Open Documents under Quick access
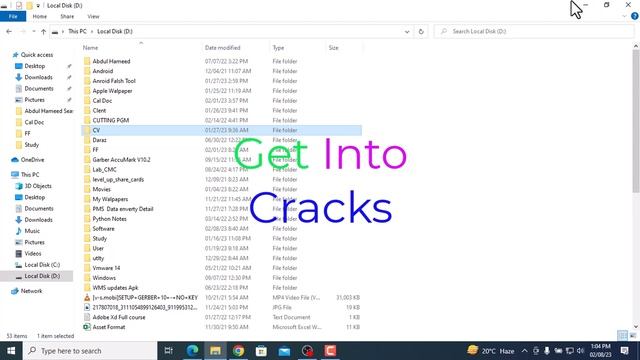The image size is (640, 360). pos(38,89)
